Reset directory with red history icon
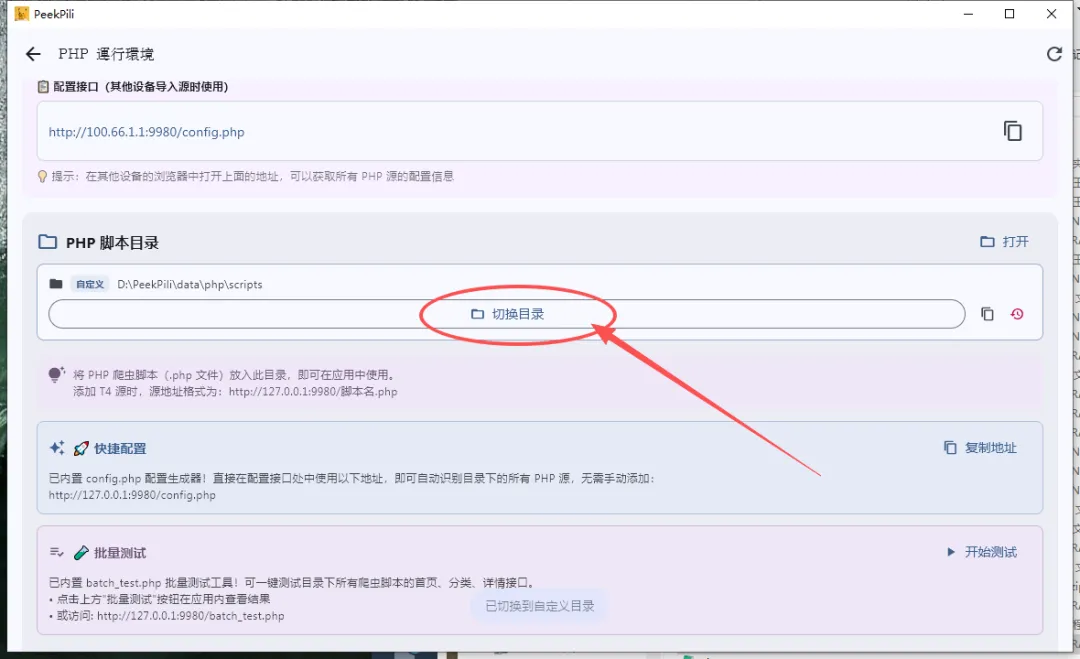The height and width of the screenshot is (659, 1080). (x=1017, y=314)
